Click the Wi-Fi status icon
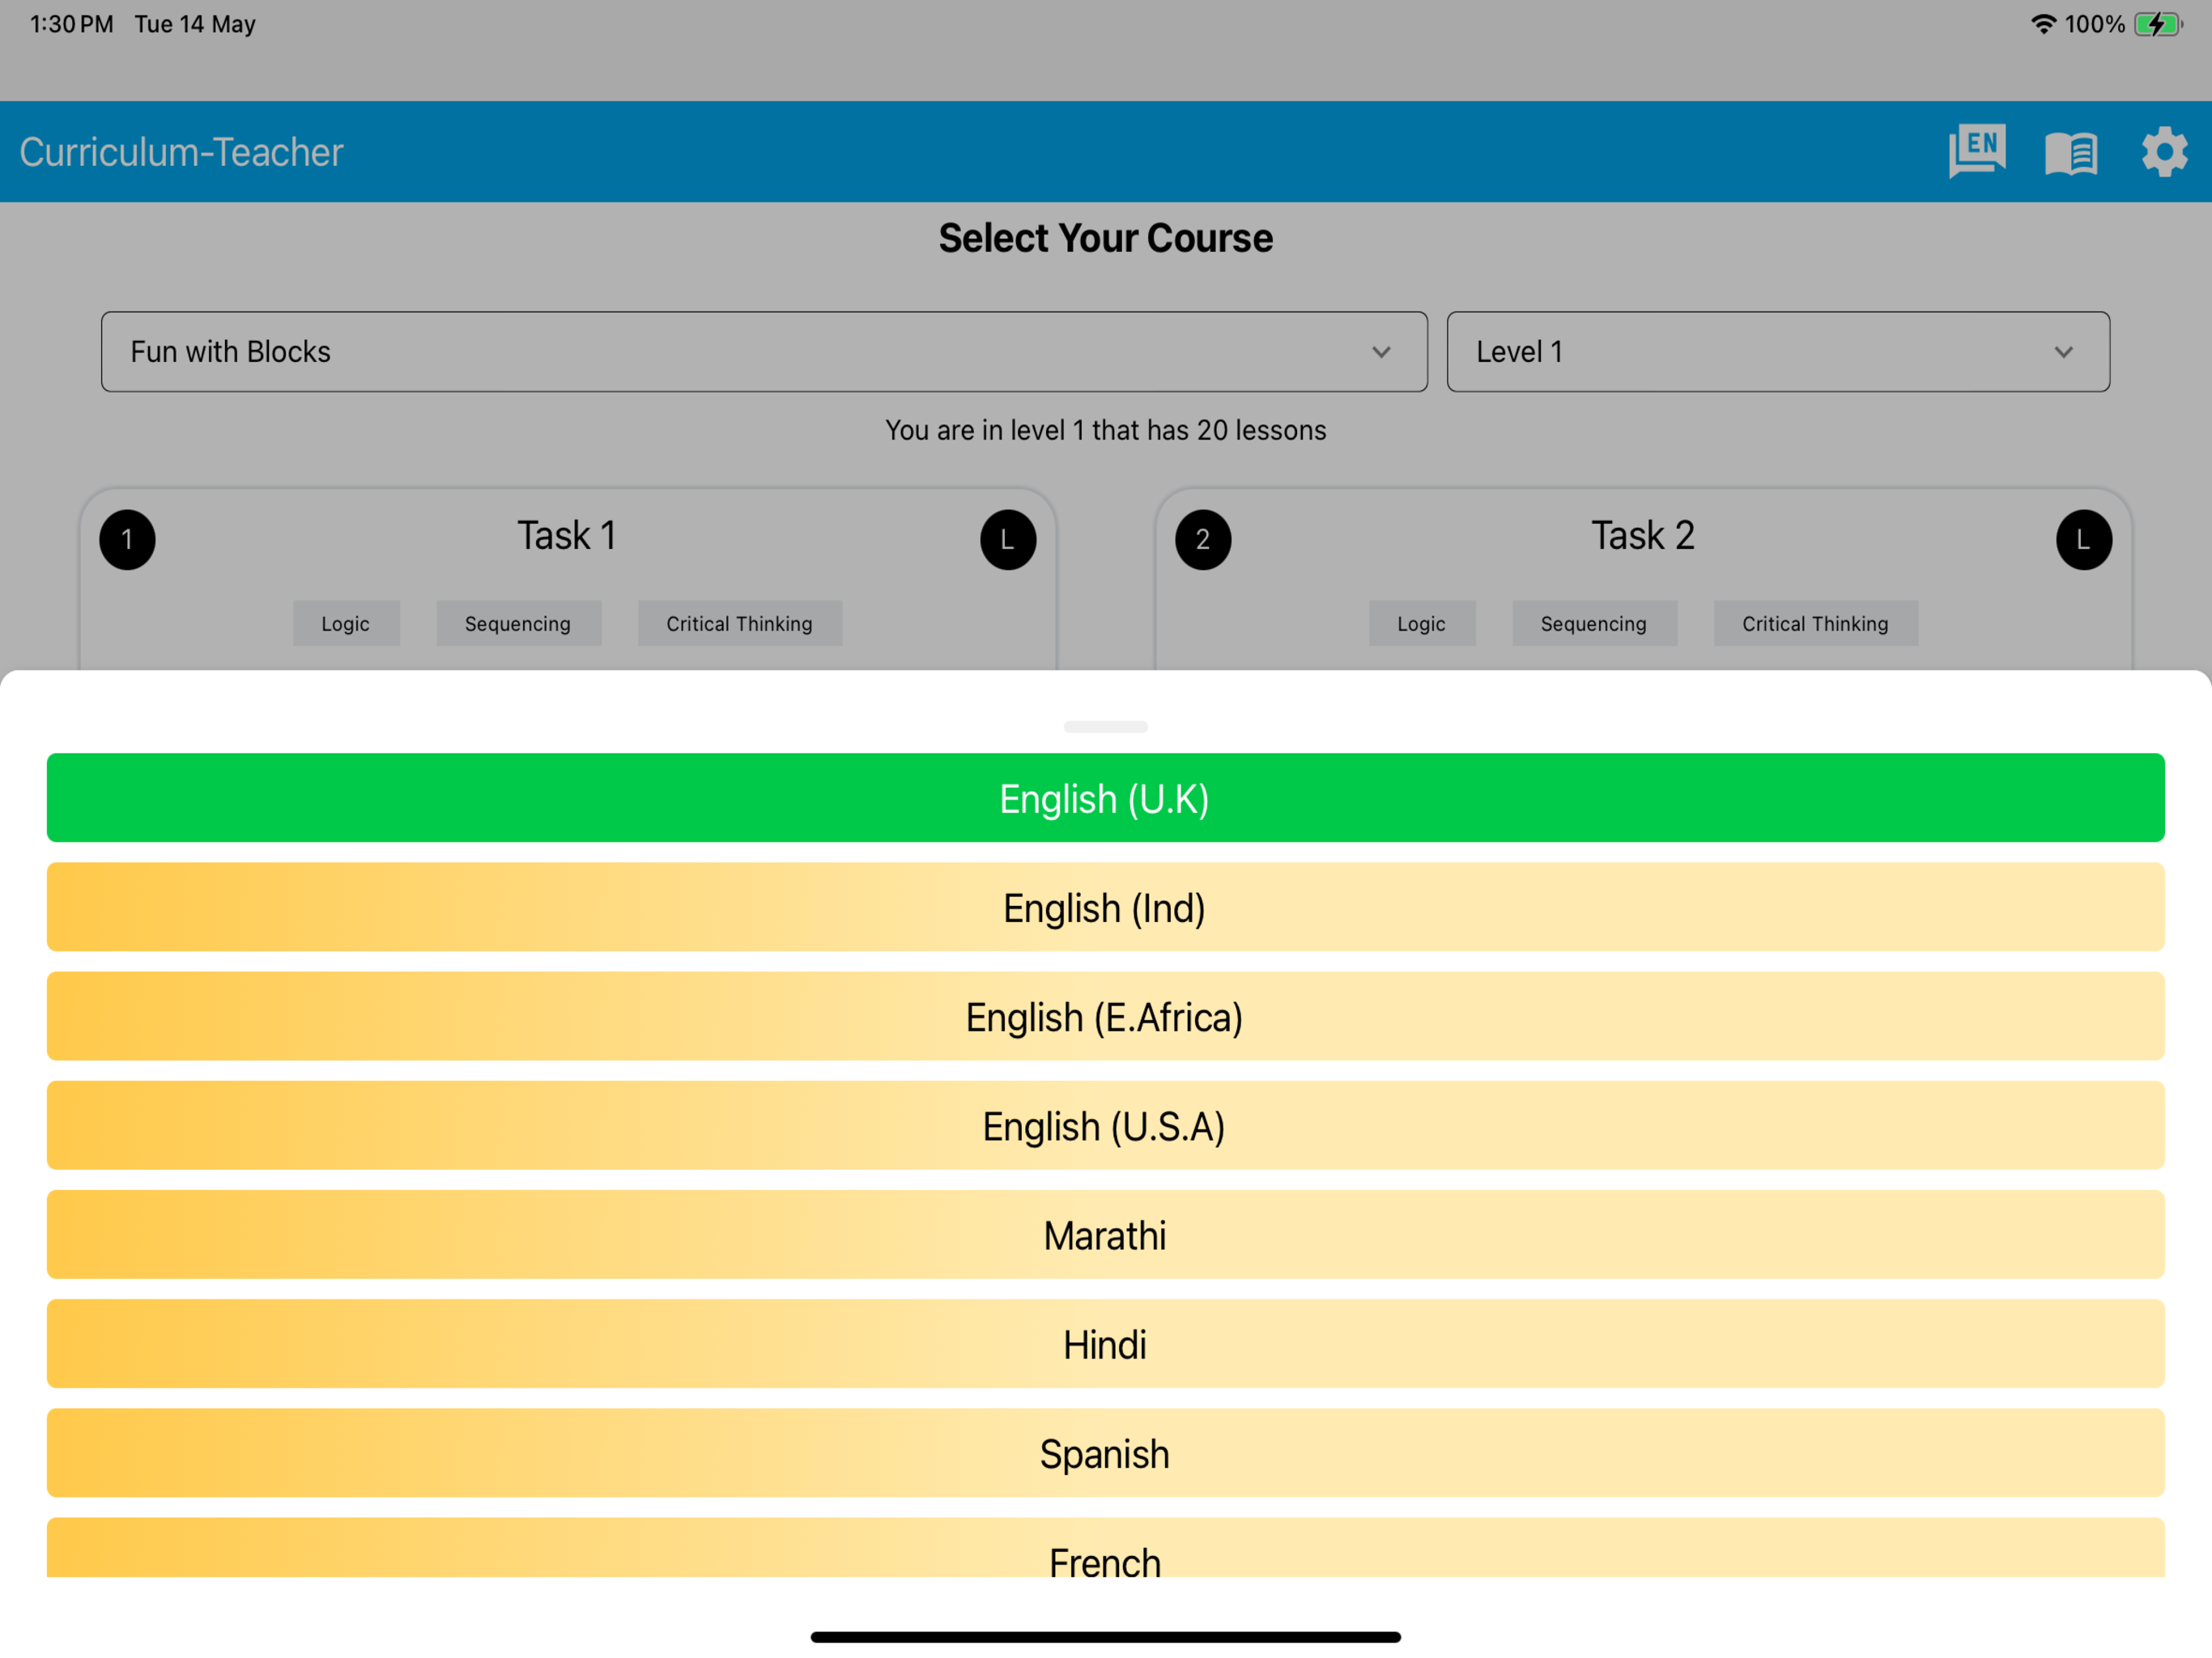This screenshot has width=2212, height=1658. pos(2043,24)
